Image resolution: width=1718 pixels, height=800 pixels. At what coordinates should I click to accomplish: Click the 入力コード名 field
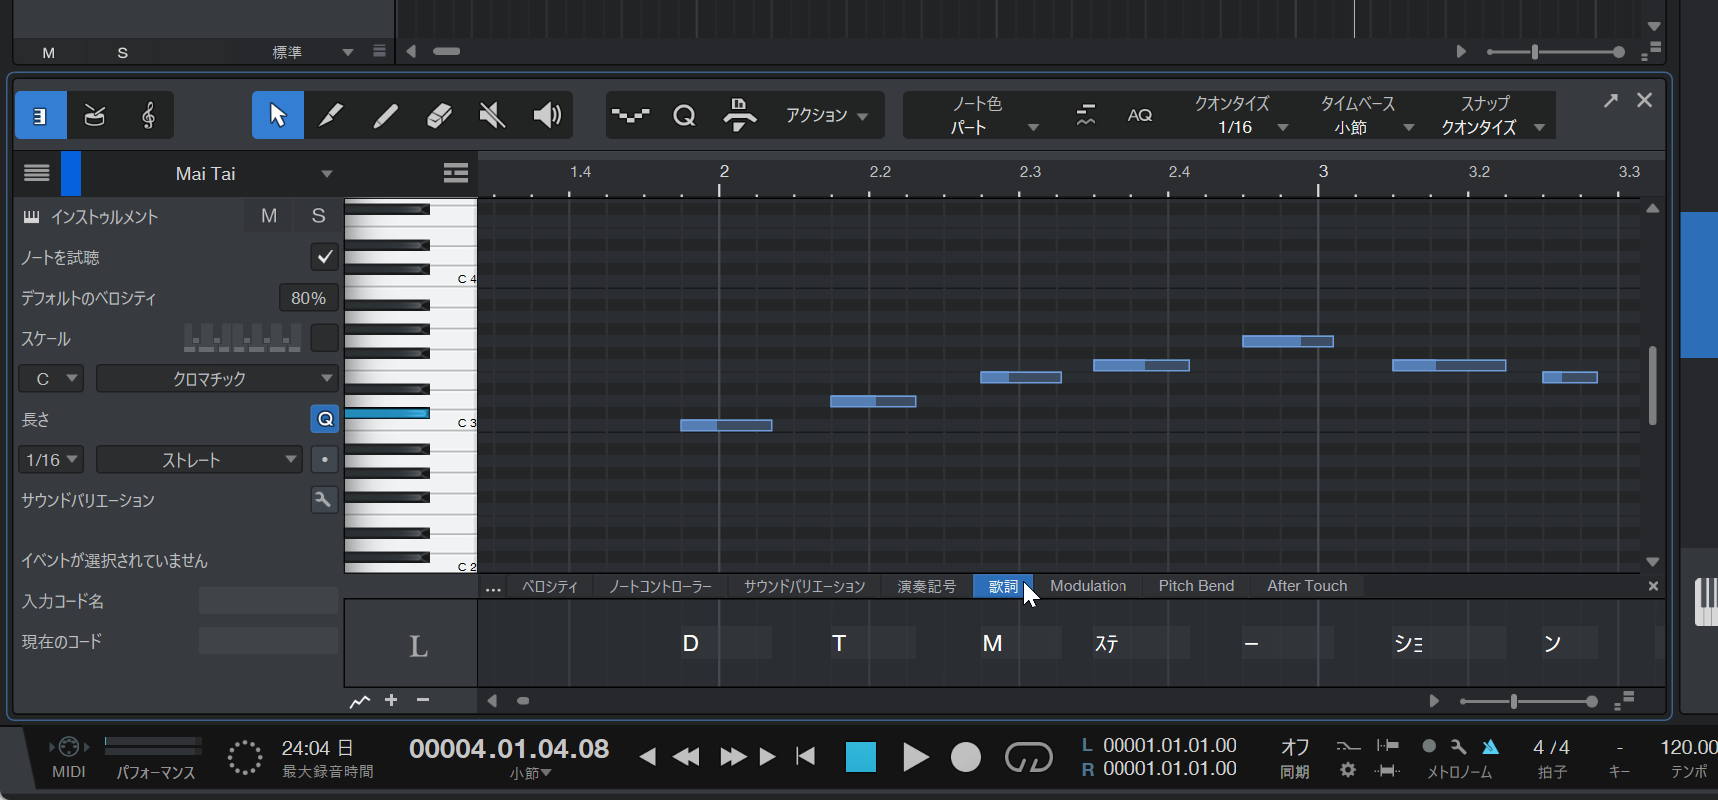click(x=268, y=601)
